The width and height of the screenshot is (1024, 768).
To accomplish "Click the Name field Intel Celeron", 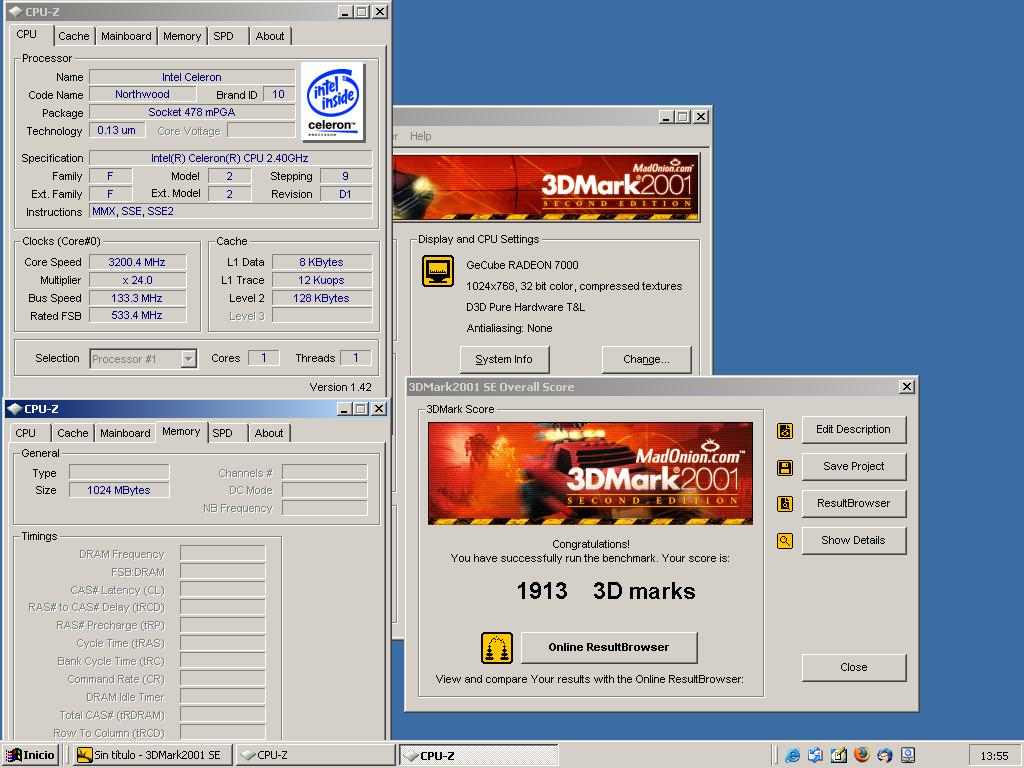I will coord(192,77).
